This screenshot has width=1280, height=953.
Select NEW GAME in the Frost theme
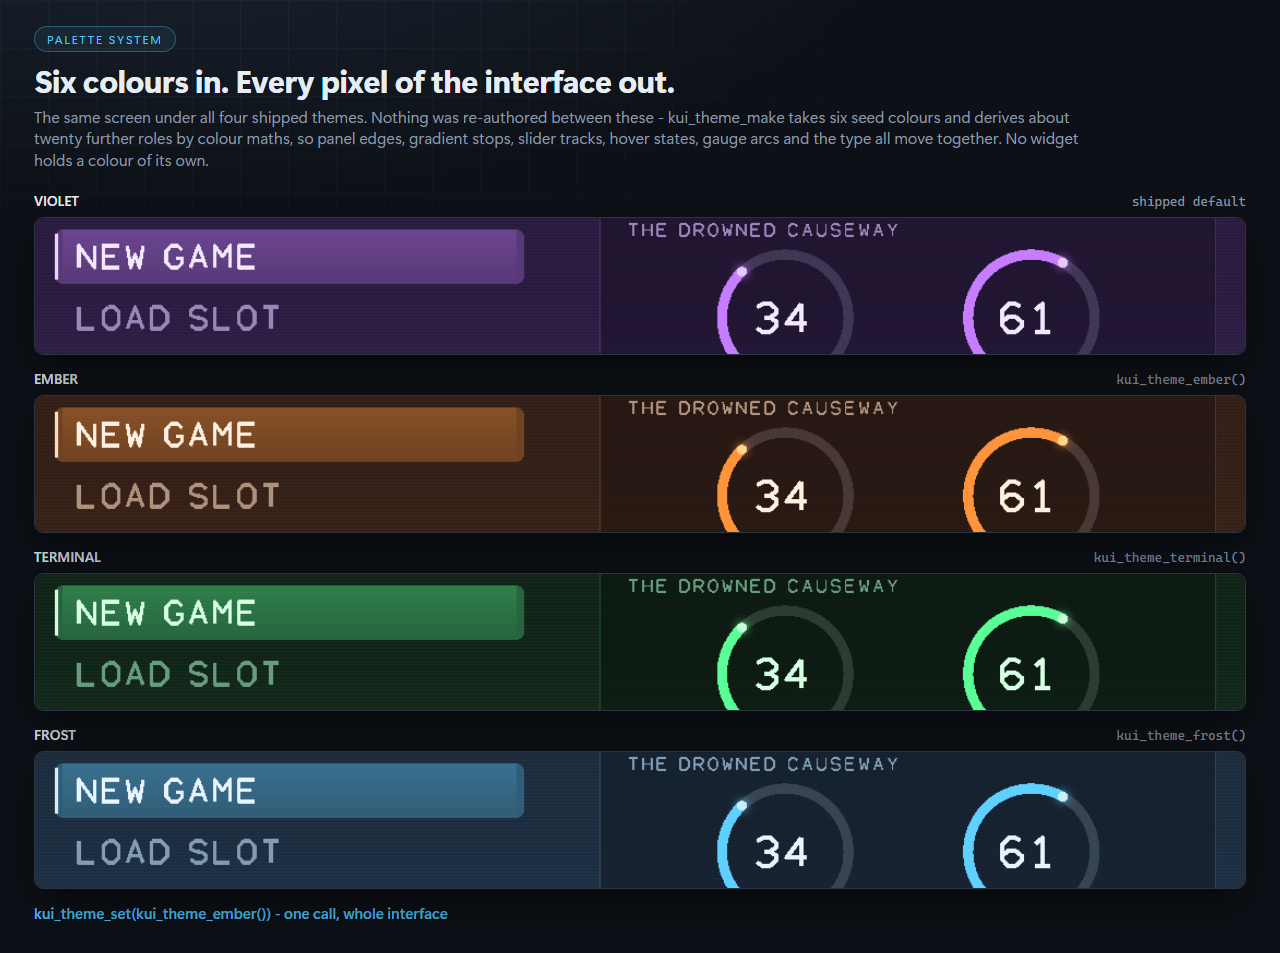click(289, 791)
